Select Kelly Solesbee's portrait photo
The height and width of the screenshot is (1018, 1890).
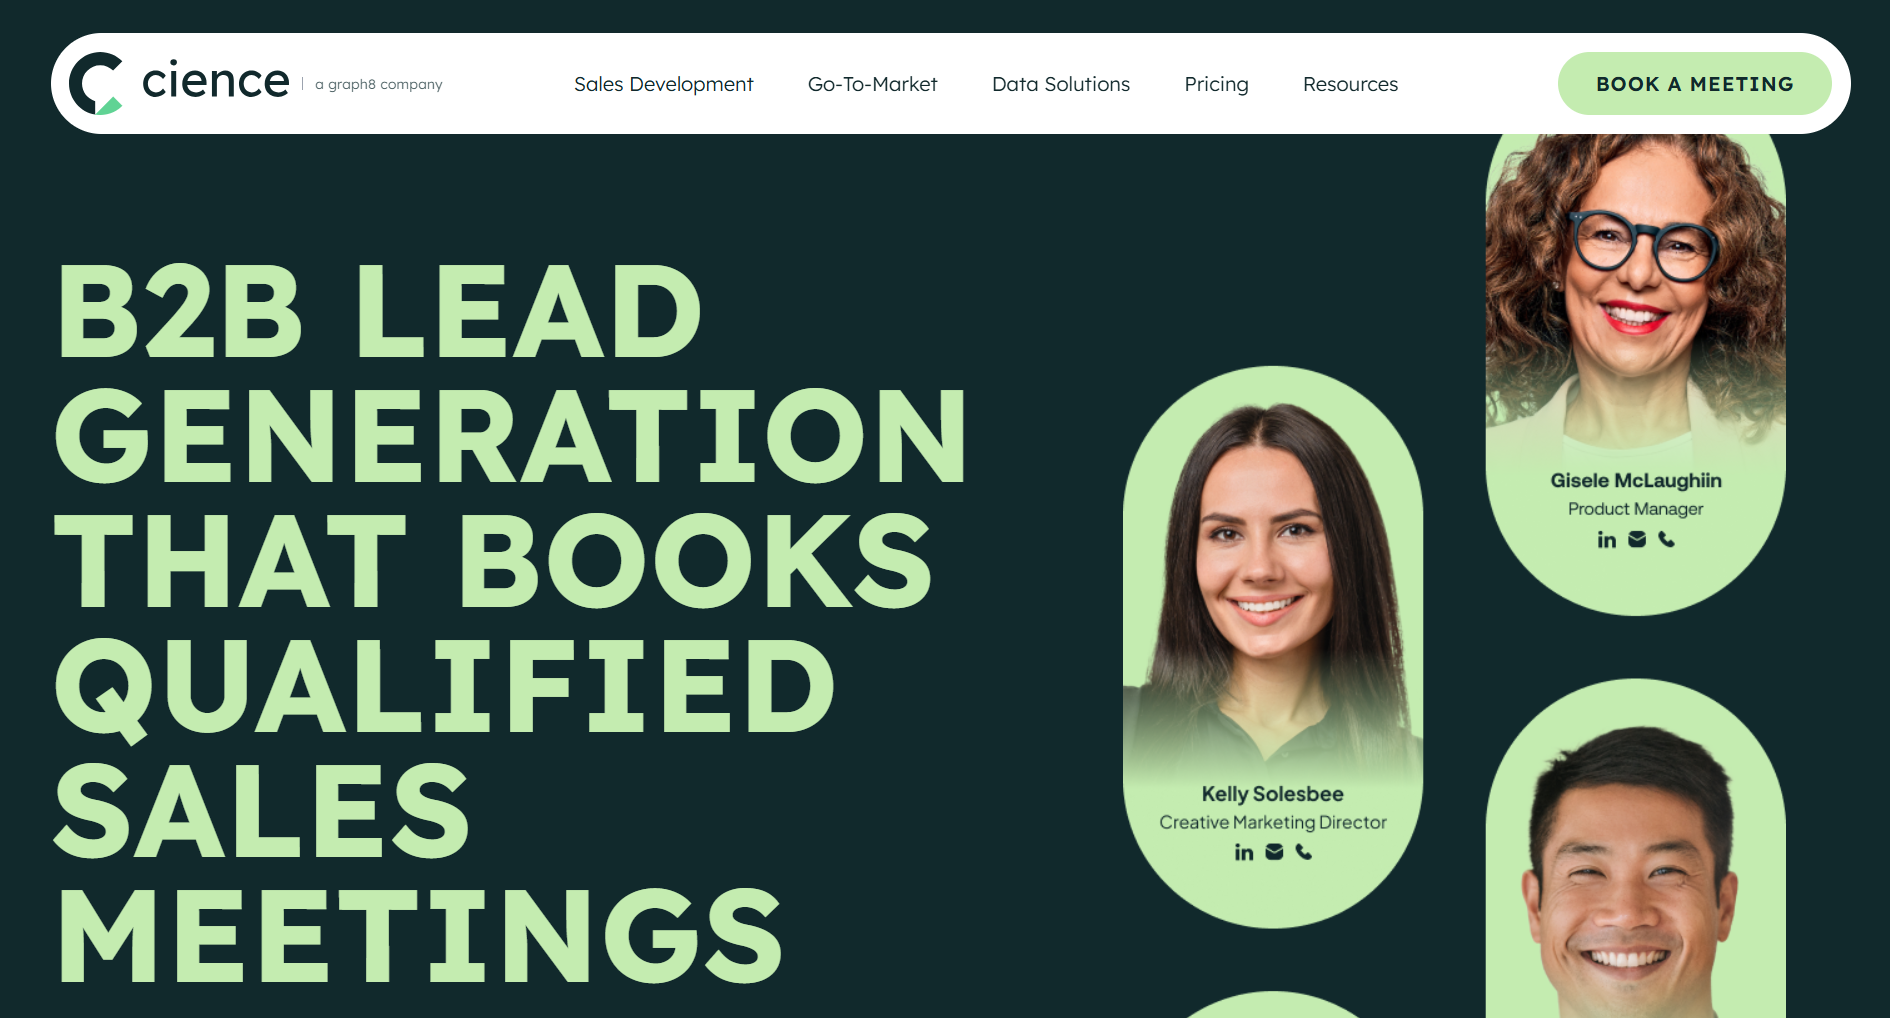tap(1272, 590)
